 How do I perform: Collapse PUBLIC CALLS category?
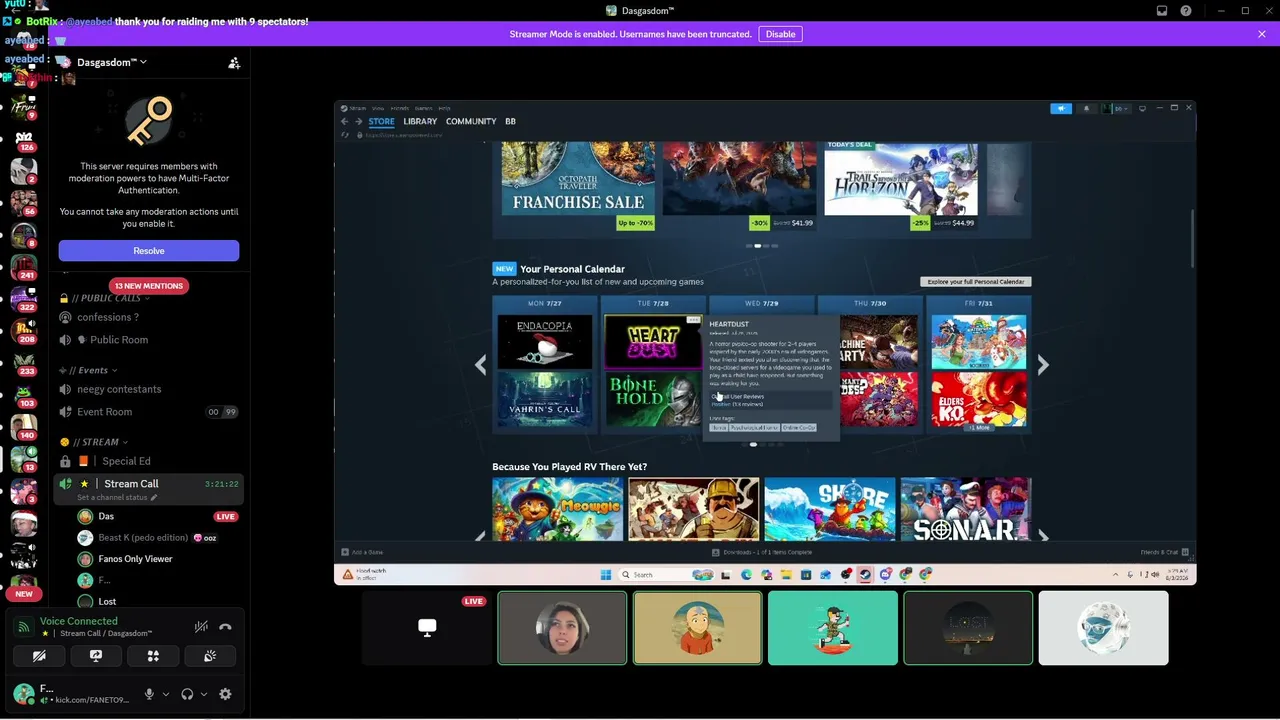[x=106, y=298]
